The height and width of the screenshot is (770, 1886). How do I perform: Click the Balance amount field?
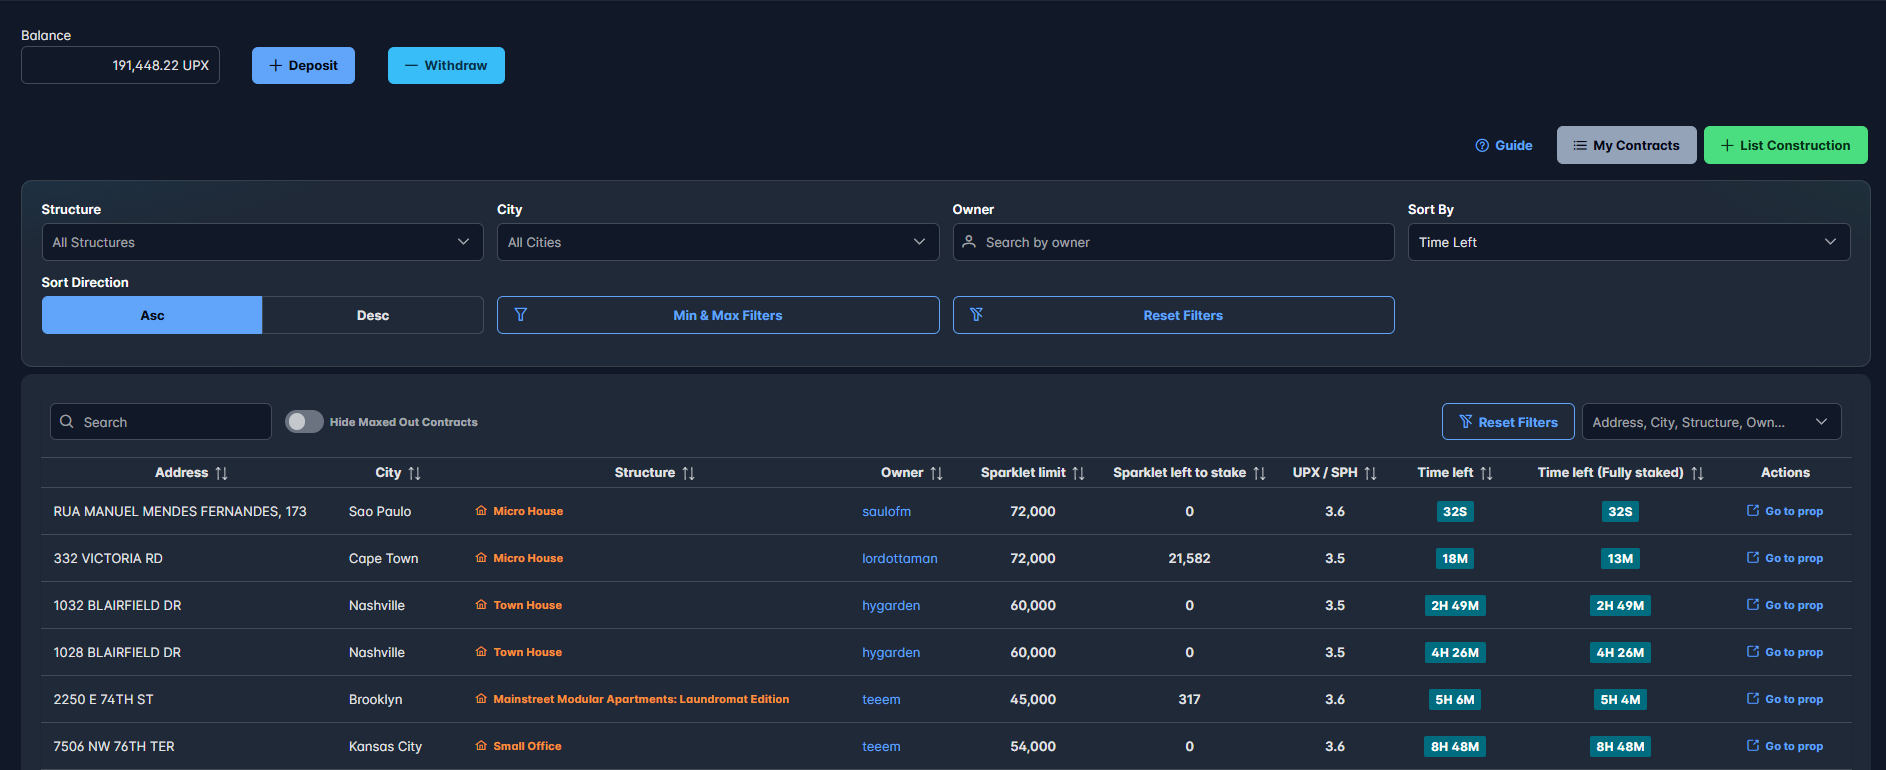click(x=120, y=65)
